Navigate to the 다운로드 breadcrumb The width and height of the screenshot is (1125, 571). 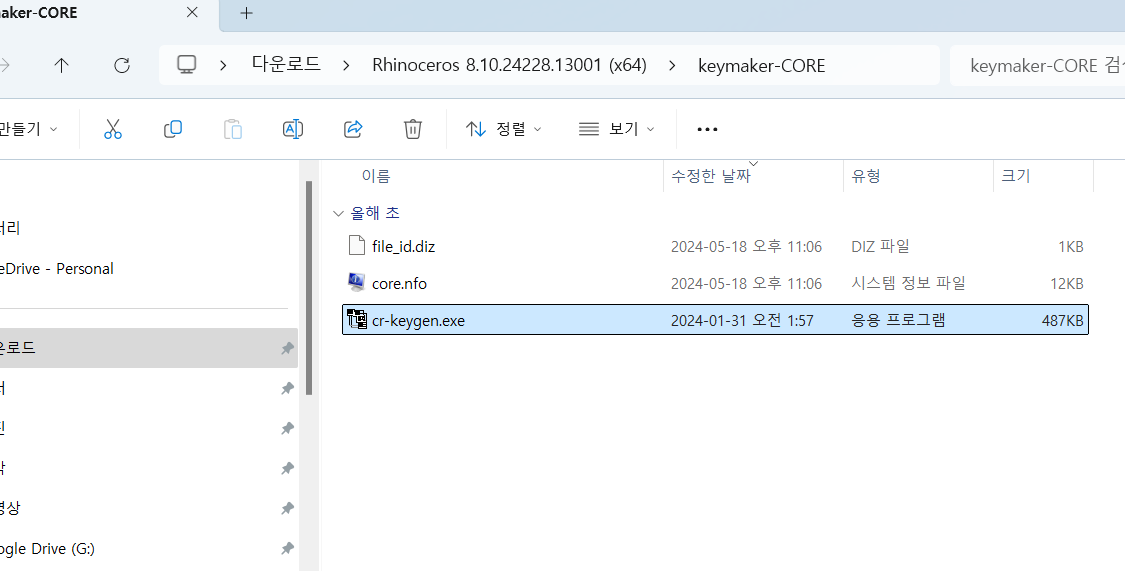[286, 65]
